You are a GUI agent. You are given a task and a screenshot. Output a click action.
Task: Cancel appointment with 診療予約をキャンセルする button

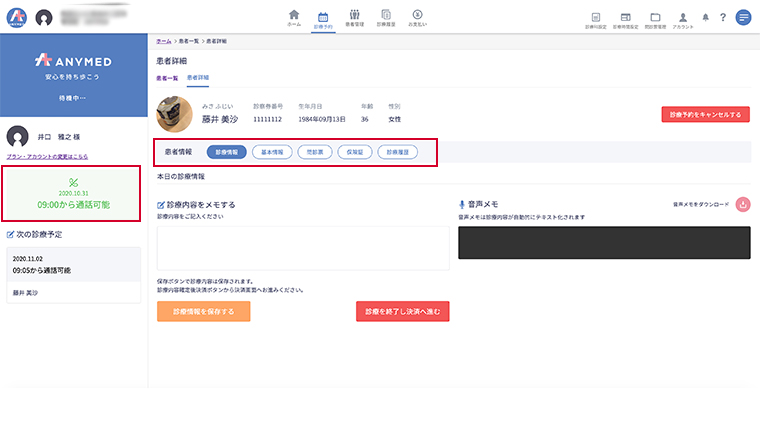(x=705, y=114)
